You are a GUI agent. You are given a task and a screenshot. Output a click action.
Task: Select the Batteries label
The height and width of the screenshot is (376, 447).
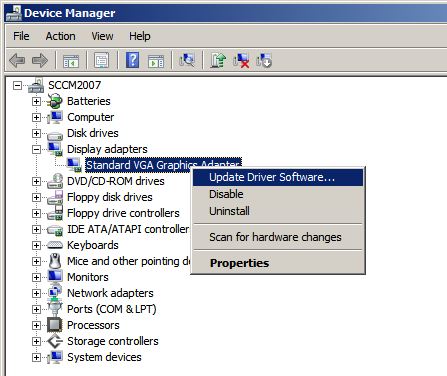click(x=89, y=101)
